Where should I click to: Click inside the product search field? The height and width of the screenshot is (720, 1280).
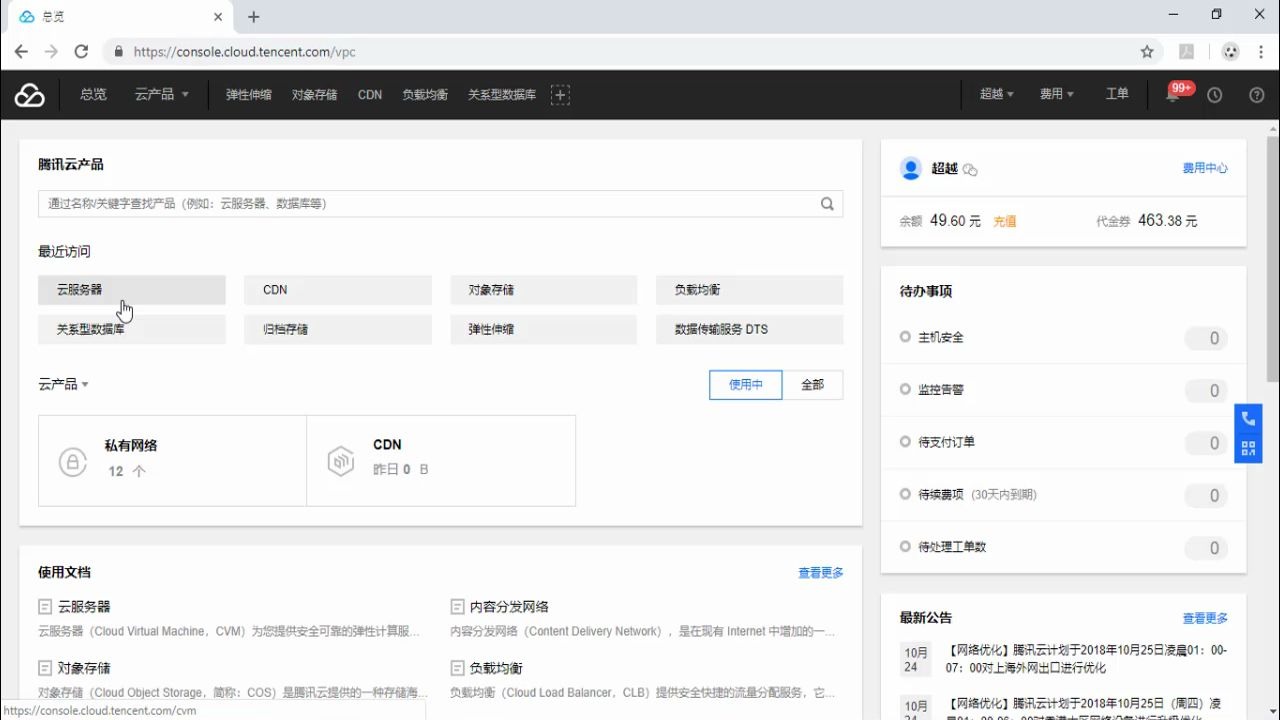coord(440,204)
